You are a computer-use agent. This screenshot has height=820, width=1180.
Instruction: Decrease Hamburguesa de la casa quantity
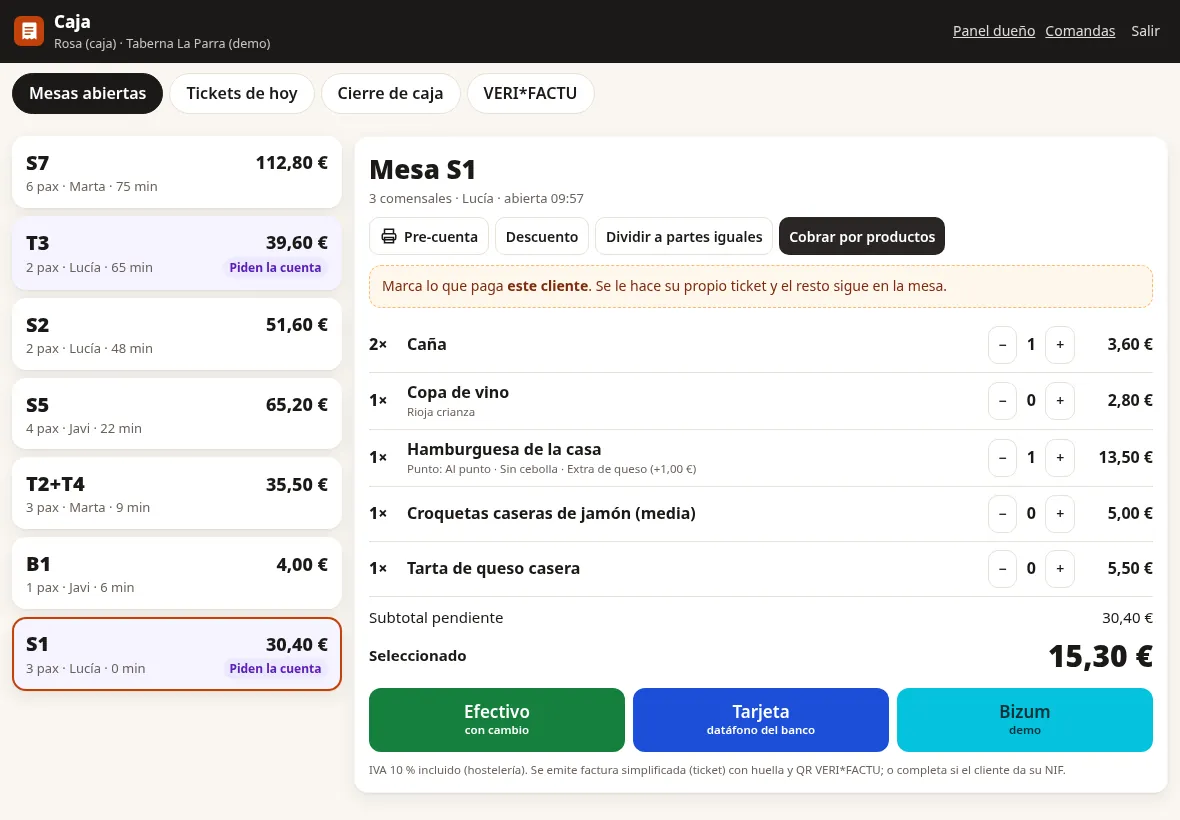point(1002,457)
